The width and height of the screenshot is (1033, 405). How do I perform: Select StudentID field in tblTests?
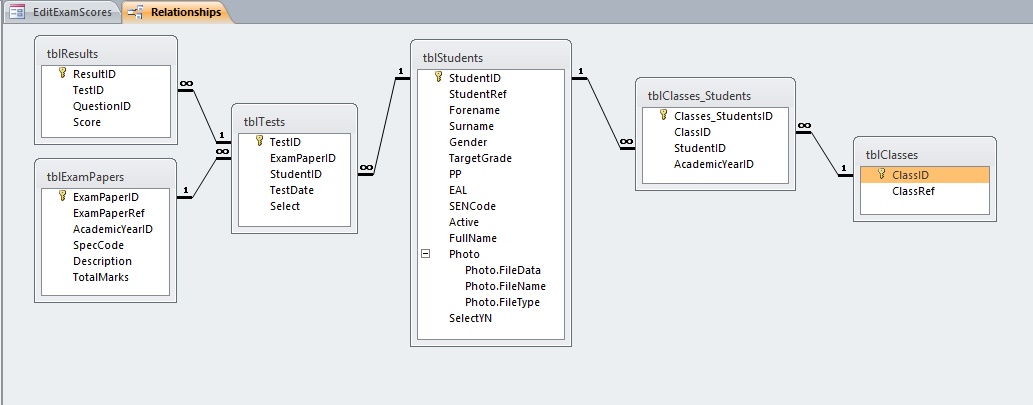(x=294, y=174)
